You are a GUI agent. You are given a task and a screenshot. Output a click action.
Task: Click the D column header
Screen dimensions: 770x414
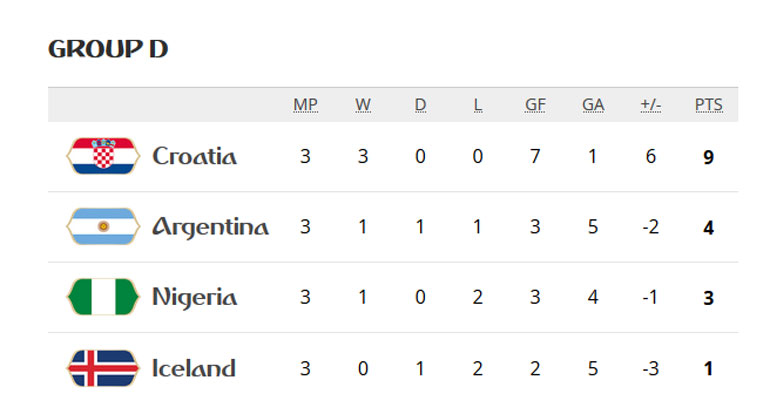click(420, 104)
